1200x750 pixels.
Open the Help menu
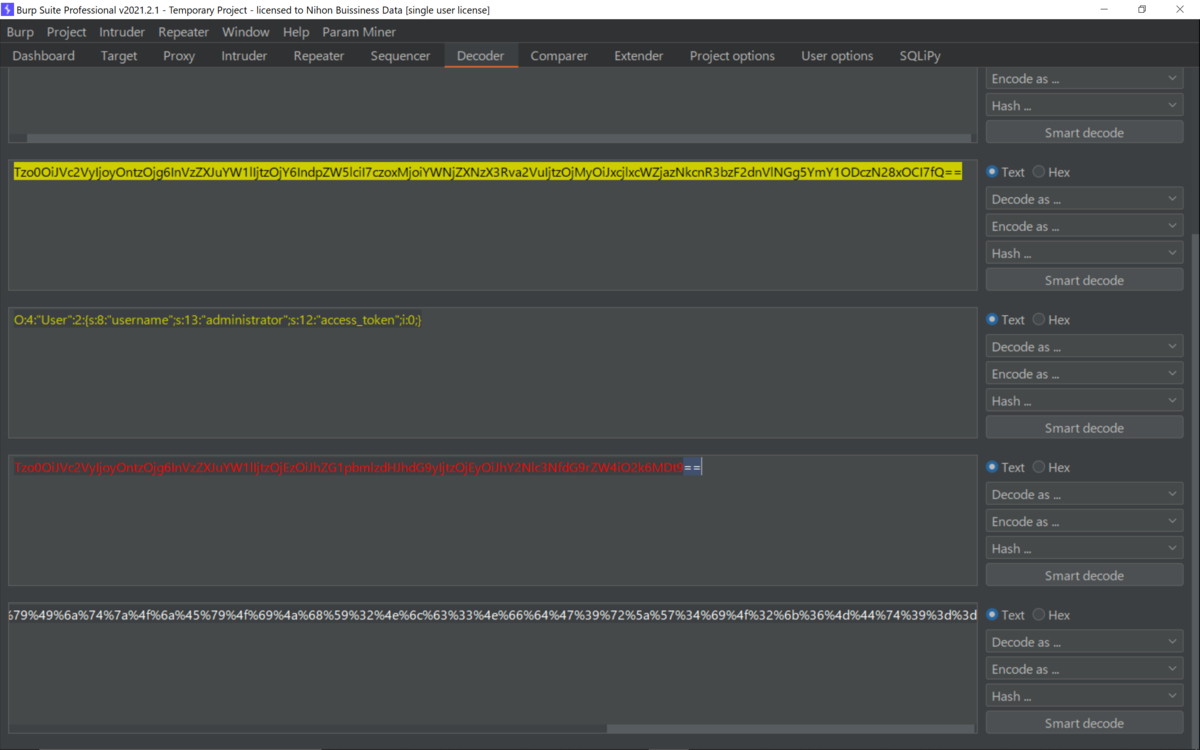pos(296,32)
